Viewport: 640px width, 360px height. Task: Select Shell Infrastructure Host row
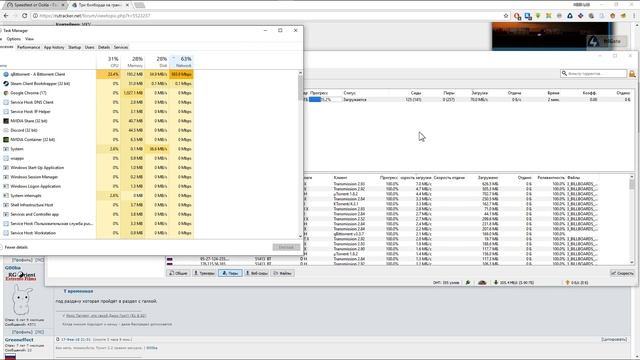97,205
